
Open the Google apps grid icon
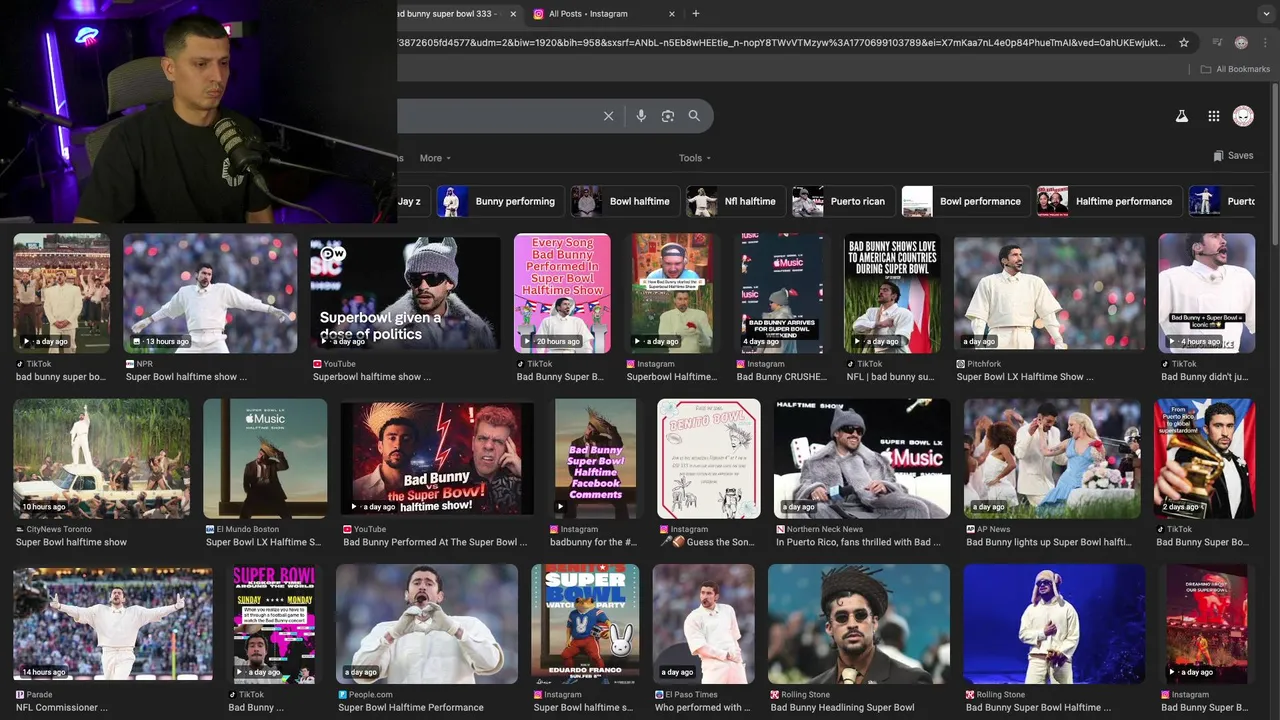point(1213,116)
